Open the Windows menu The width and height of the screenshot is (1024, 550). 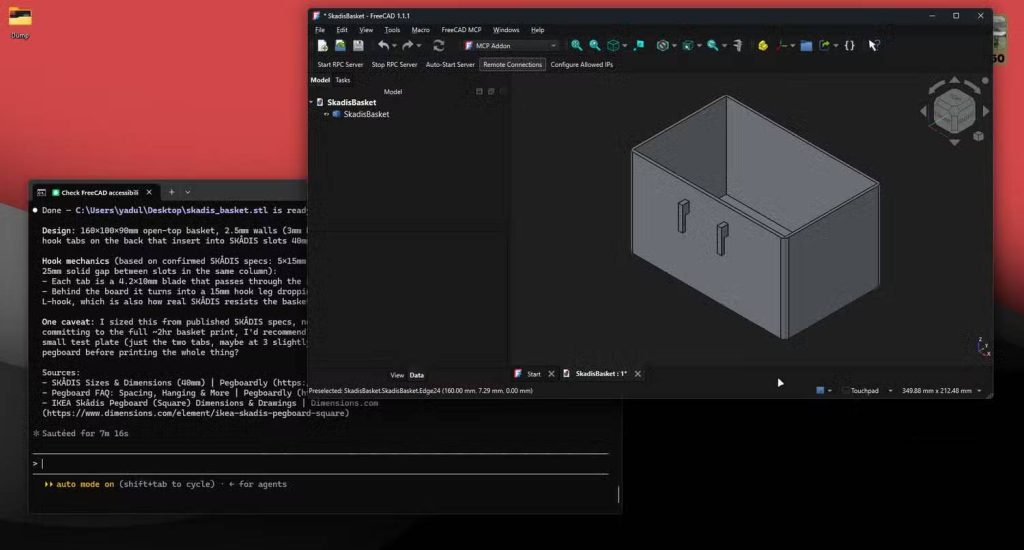[x=506, y=30]
